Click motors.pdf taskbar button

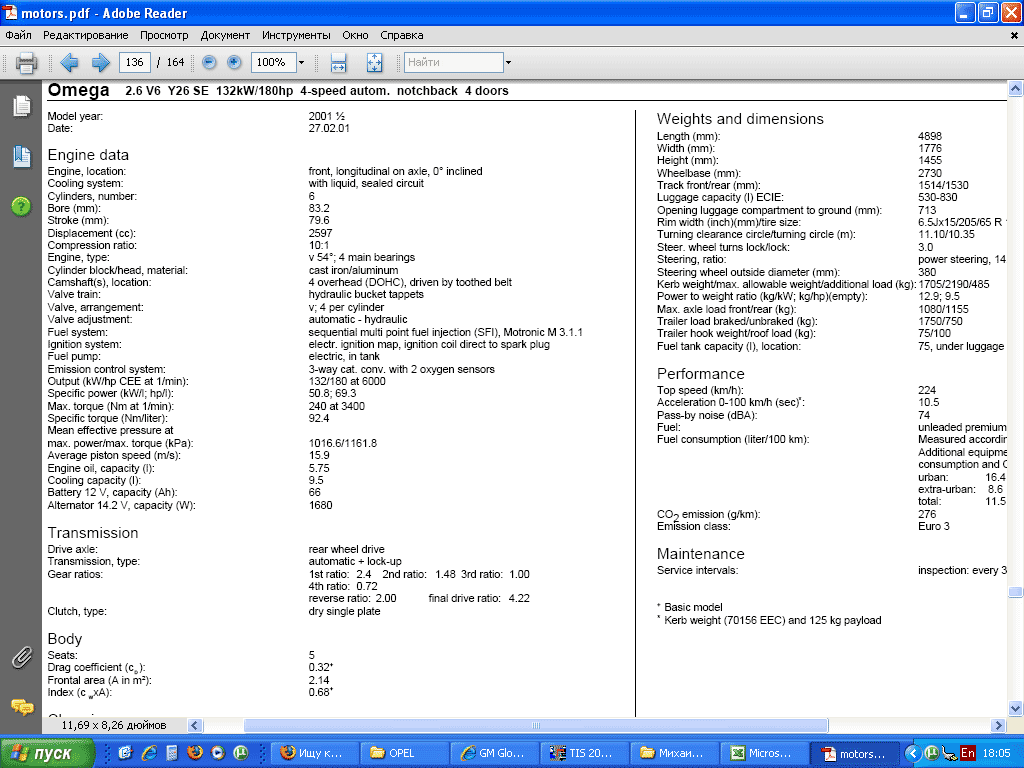[855, 753]
